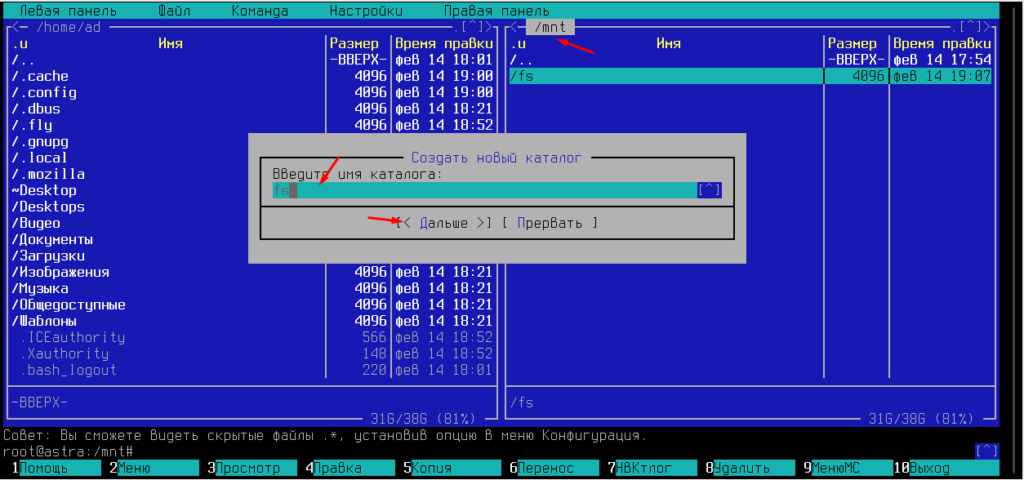Confirm with the "Дальше" button
This screenshot has width=1024, height=480.
[443, 223]
